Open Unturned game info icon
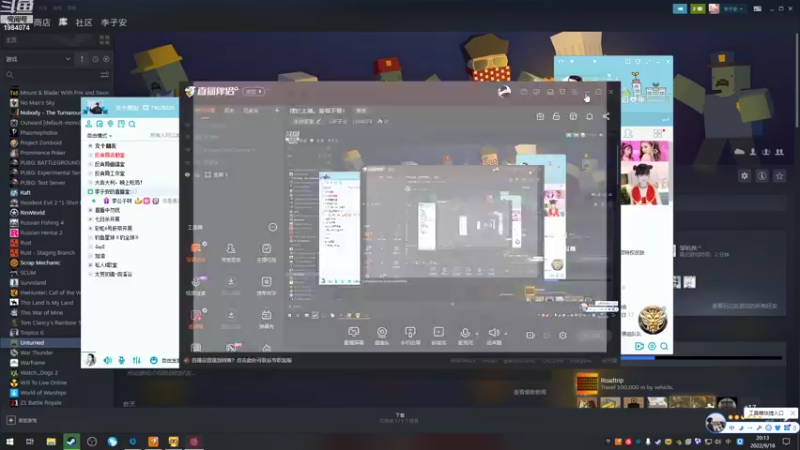Viewport: 800px width, 450px height. coord(762,176)
